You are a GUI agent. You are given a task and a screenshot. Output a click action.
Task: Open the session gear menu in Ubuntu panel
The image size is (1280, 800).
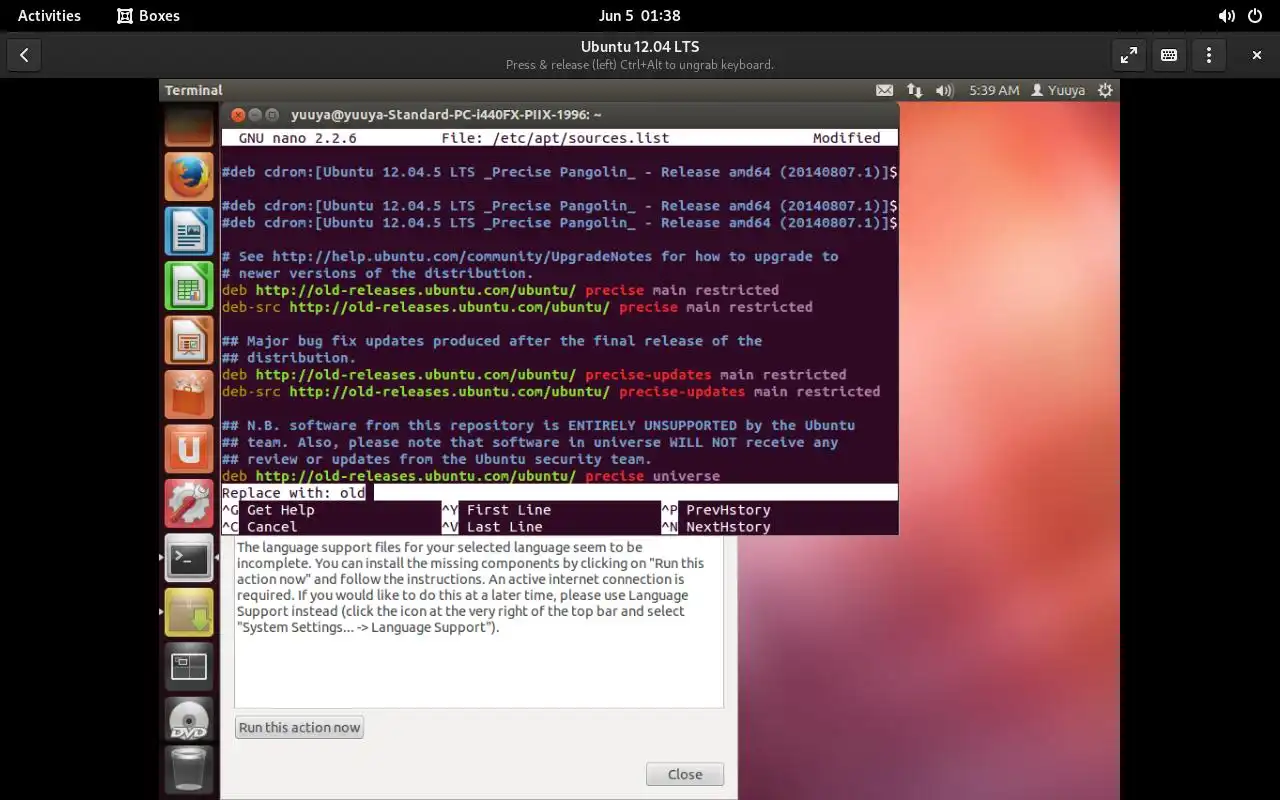1105,90
